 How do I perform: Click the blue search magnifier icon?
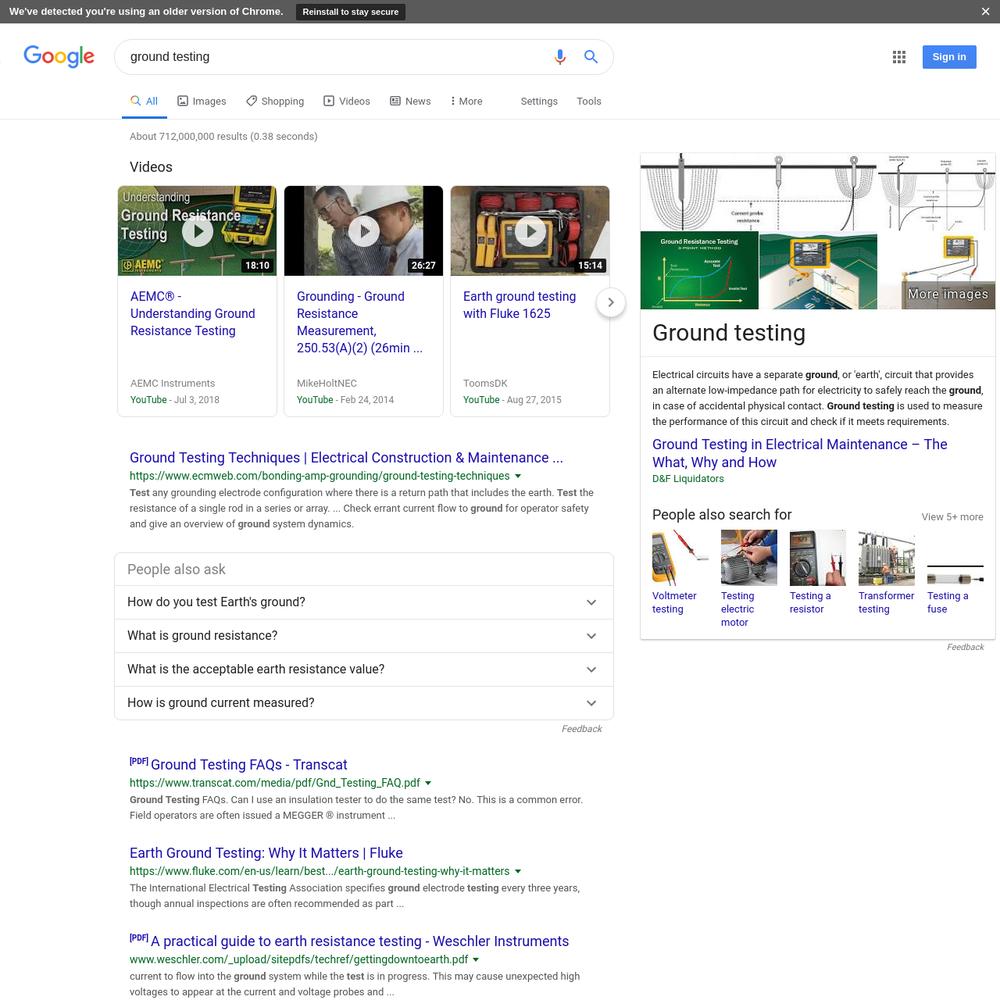tap(591, 57)
